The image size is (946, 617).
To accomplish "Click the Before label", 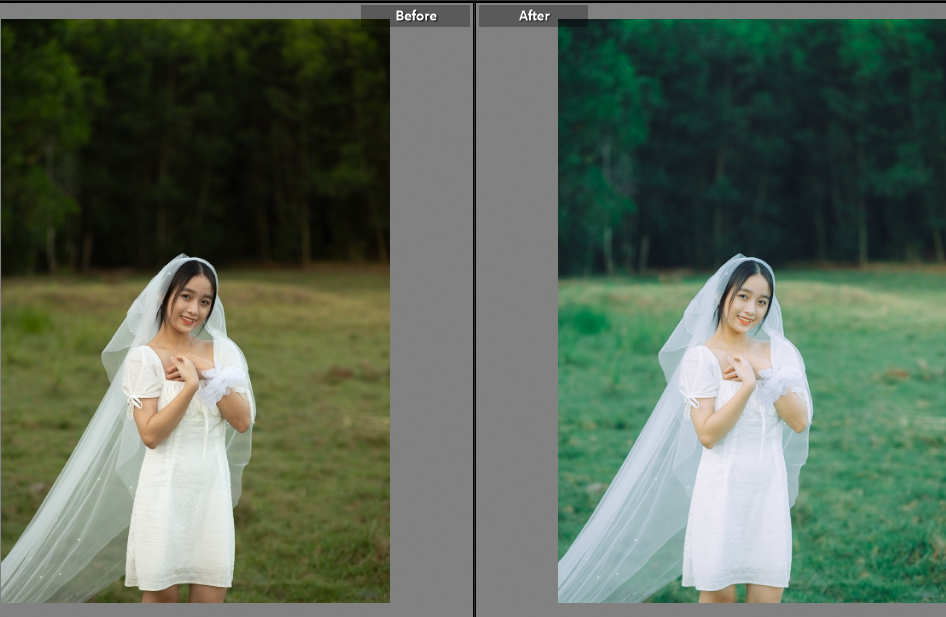I will point(416,15).
